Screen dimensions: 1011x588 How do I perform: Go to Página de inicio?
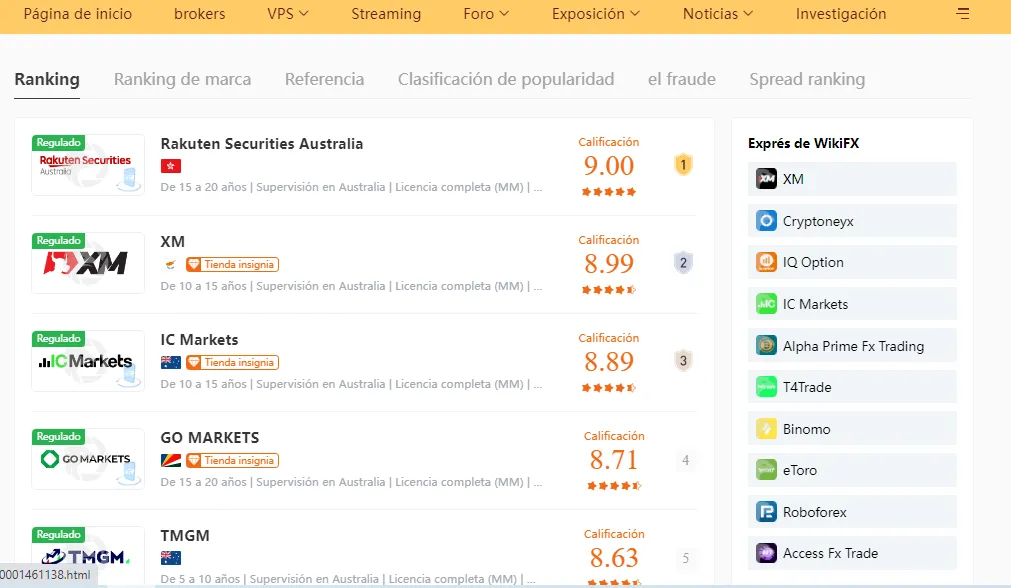[78, 14]
